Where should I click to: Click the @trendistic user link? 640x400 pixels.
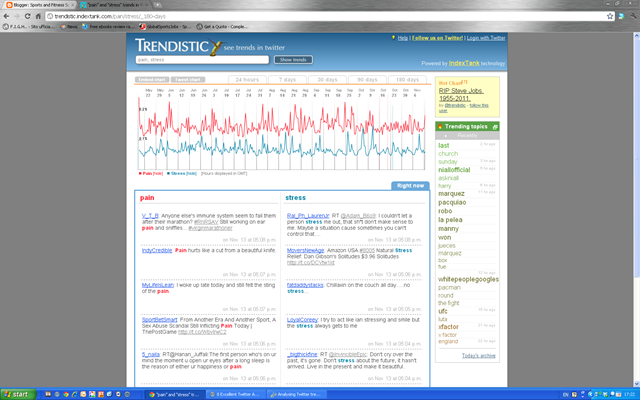coord(455,105)
